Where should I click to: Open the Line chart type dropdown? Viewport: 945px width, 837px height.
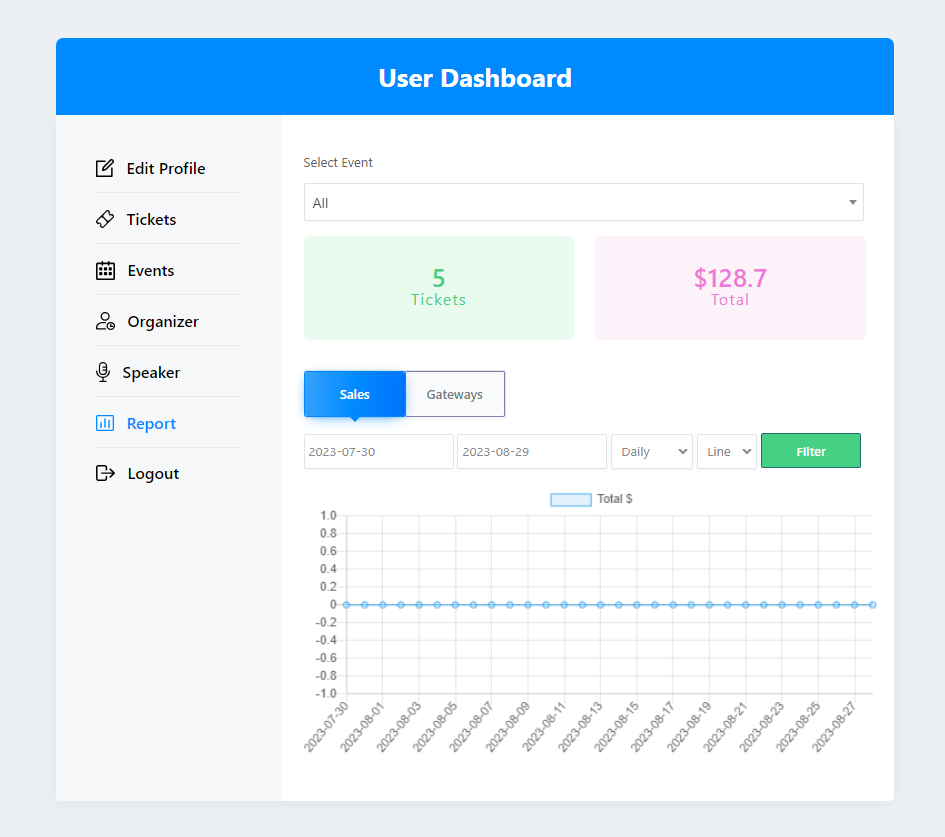(x=726, y=451)
